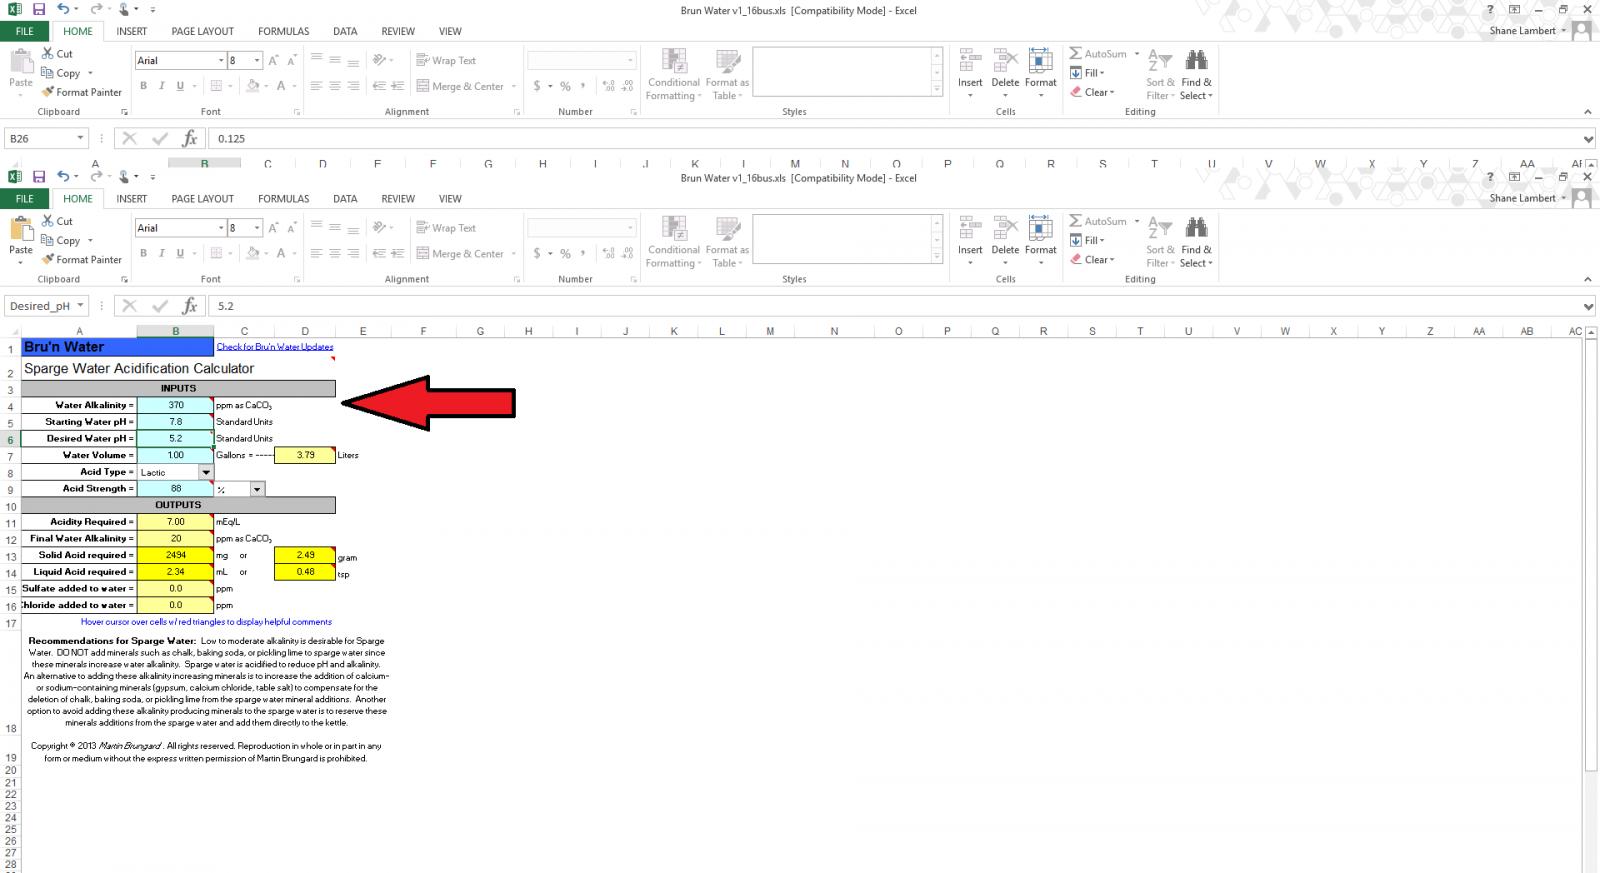Screen dimensions: 1600x873
Task: Open FILE tab in lower Excel window
Action: [x=25, y=199]
